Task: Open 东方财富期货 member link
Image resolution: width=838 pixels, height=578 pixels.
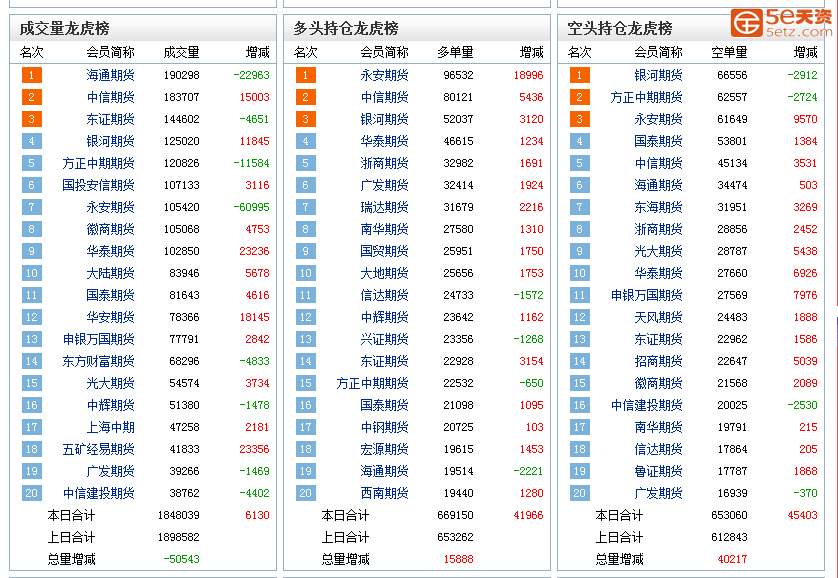Action: coord(98,361)
